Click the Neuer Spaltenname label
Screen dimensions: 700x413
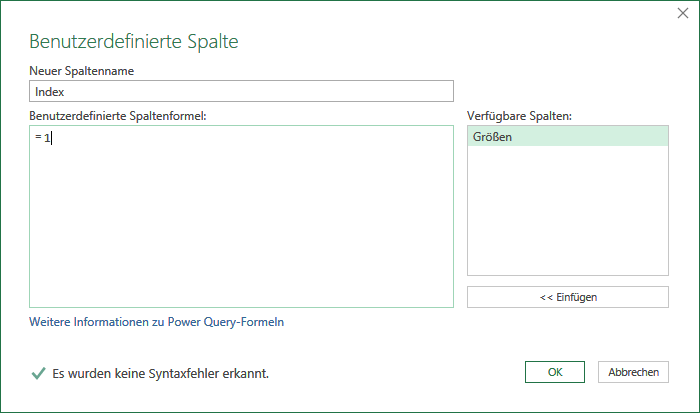tap(81, 71)
